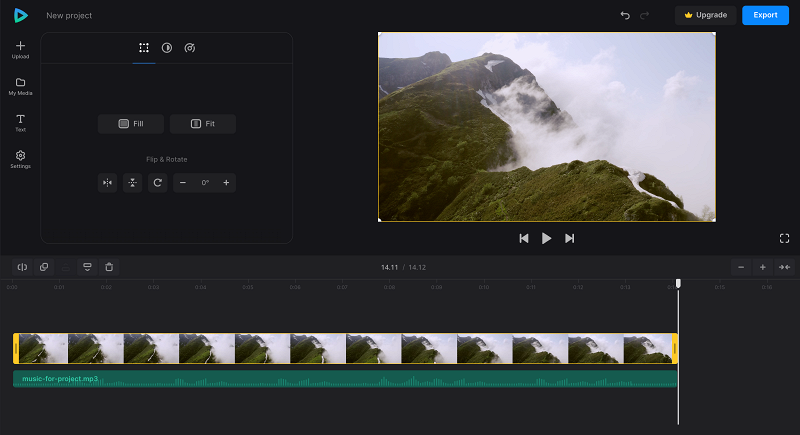Undo the last action

(625, 15)
